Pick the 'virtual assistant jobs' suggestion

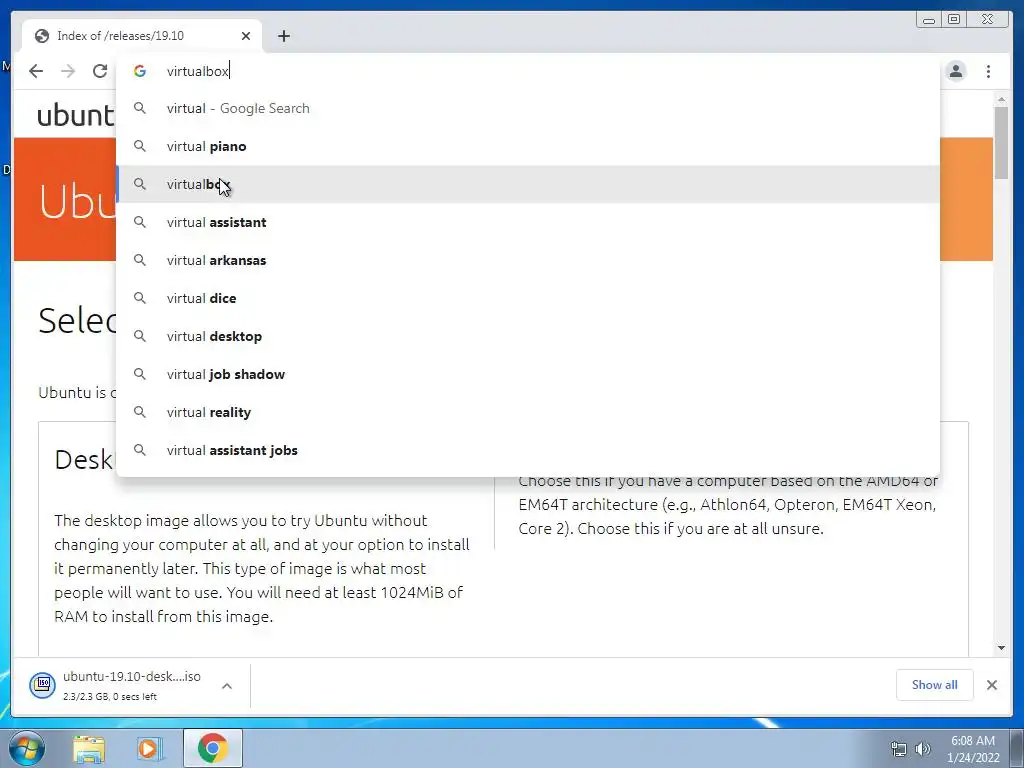click(x=528, y=450)
